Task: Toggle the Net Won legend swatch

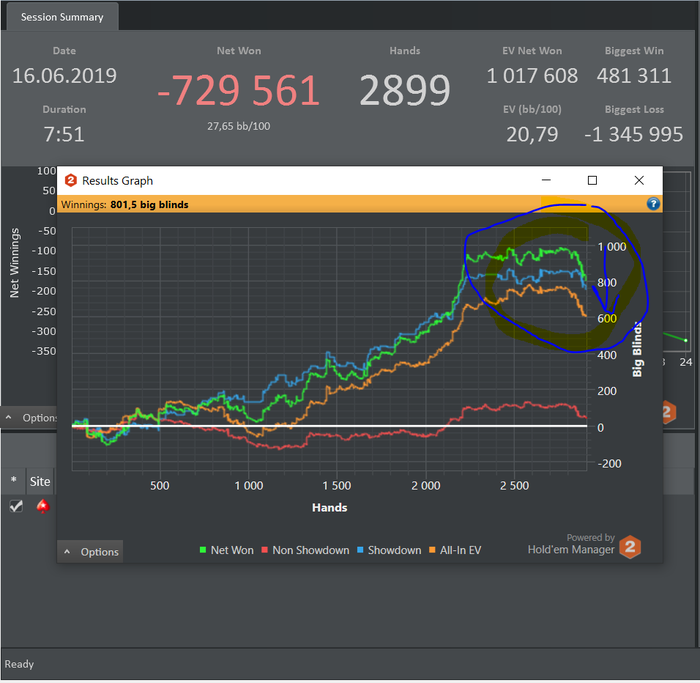Action: coord(203,550)
